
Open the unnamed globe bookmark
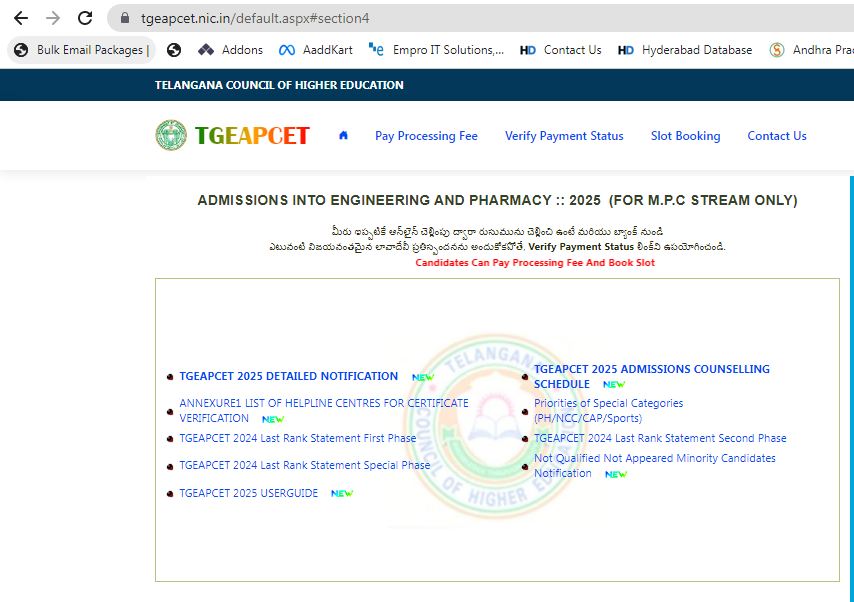[174, 50]
